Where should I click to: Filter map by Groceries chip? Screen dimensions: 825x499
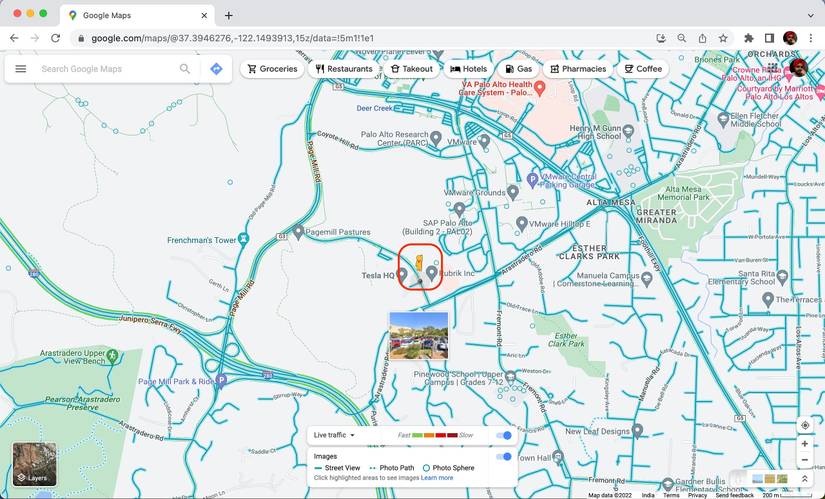pyautogui.click(x=272, y=69)
